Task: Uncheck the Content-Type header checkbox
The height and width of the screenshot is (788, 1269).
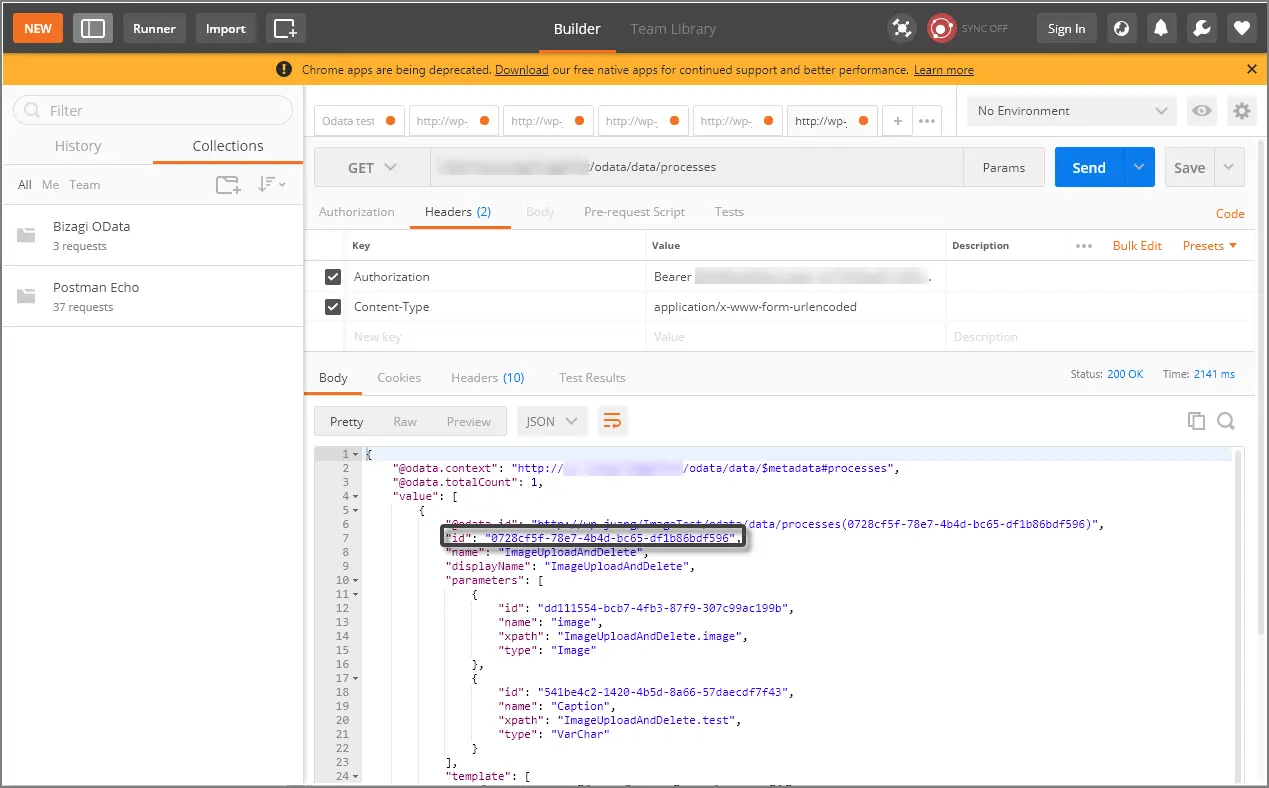Action: pyautogui.click(x=333, y=307)
